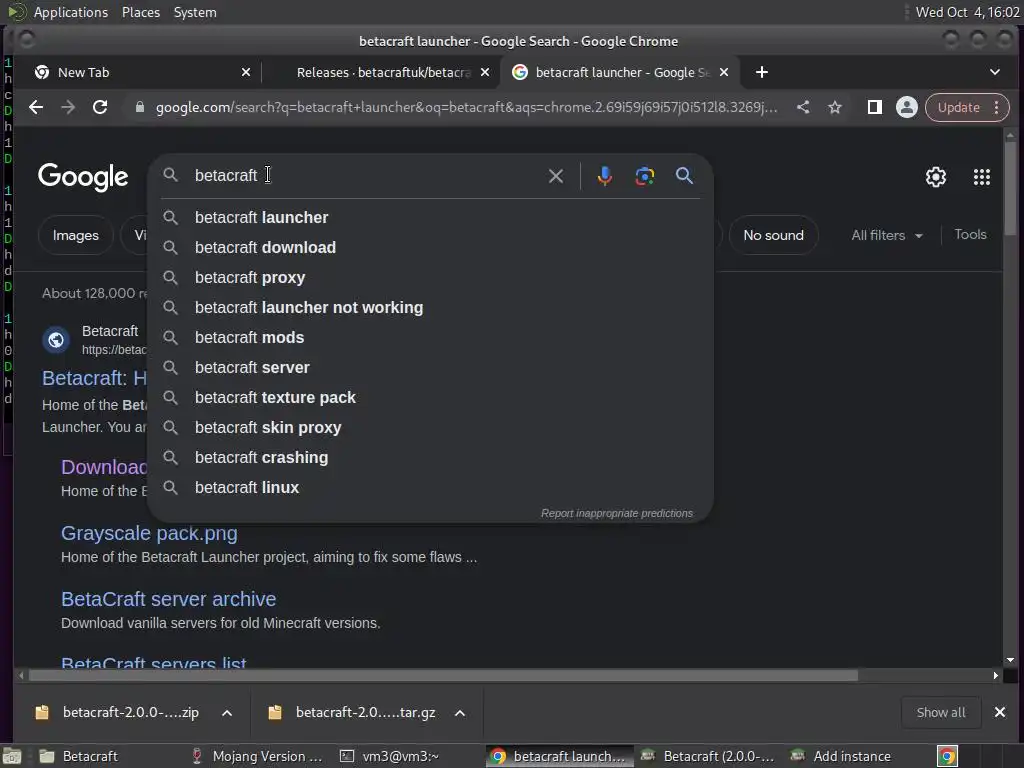The width and height of the screenshot is (1024, 768).
Task: Close the Releases betacraftuk tab
Action: click(x=485, y=72)
